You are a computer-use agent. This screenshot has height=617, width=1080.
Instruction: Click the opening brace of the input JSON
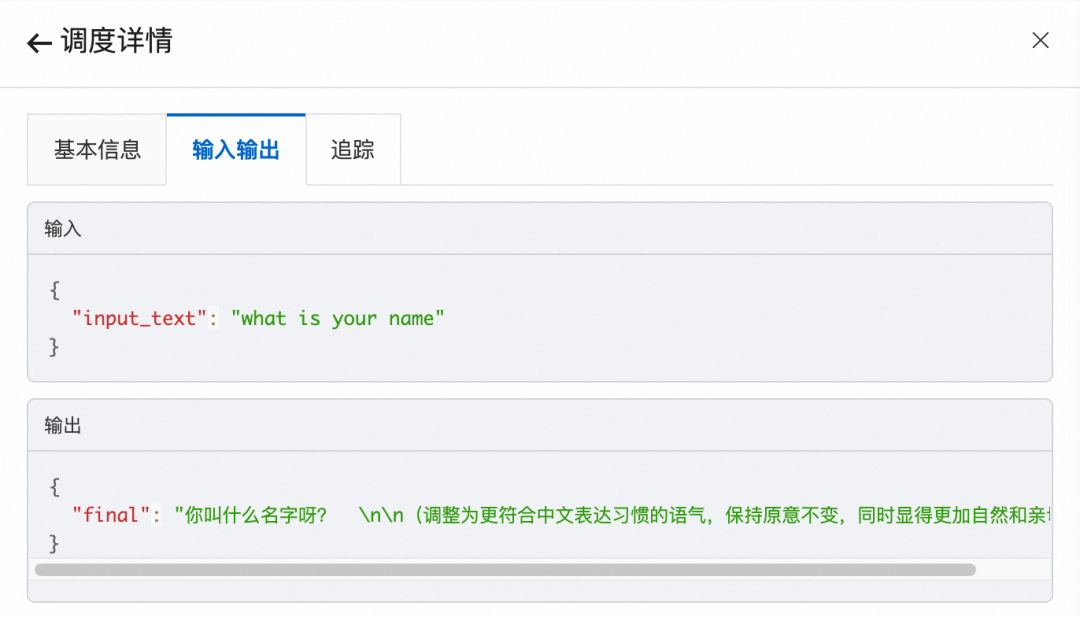click(54, 291)
